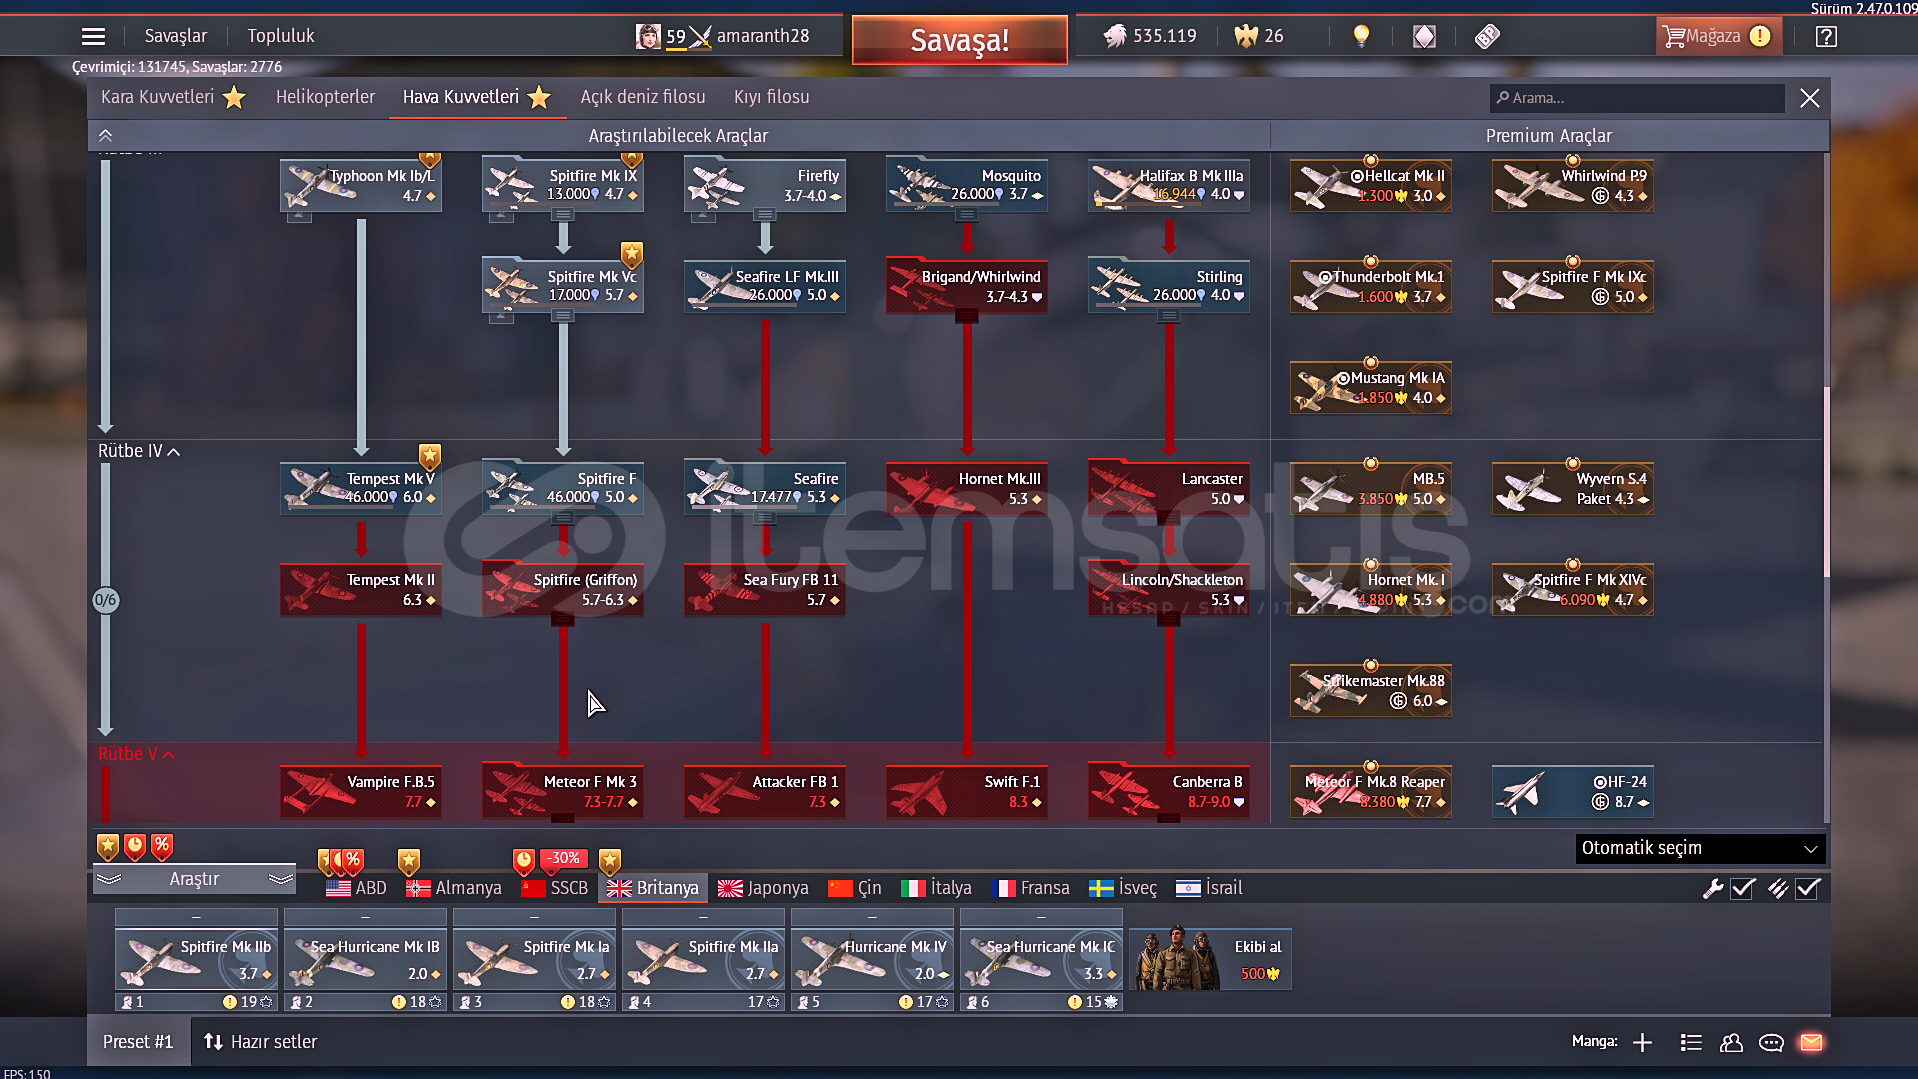Viewport: 1918px width, 1079px height.
Task: Click the Silver Lions balance 535.119
Action: click(x=1150, y=36)
